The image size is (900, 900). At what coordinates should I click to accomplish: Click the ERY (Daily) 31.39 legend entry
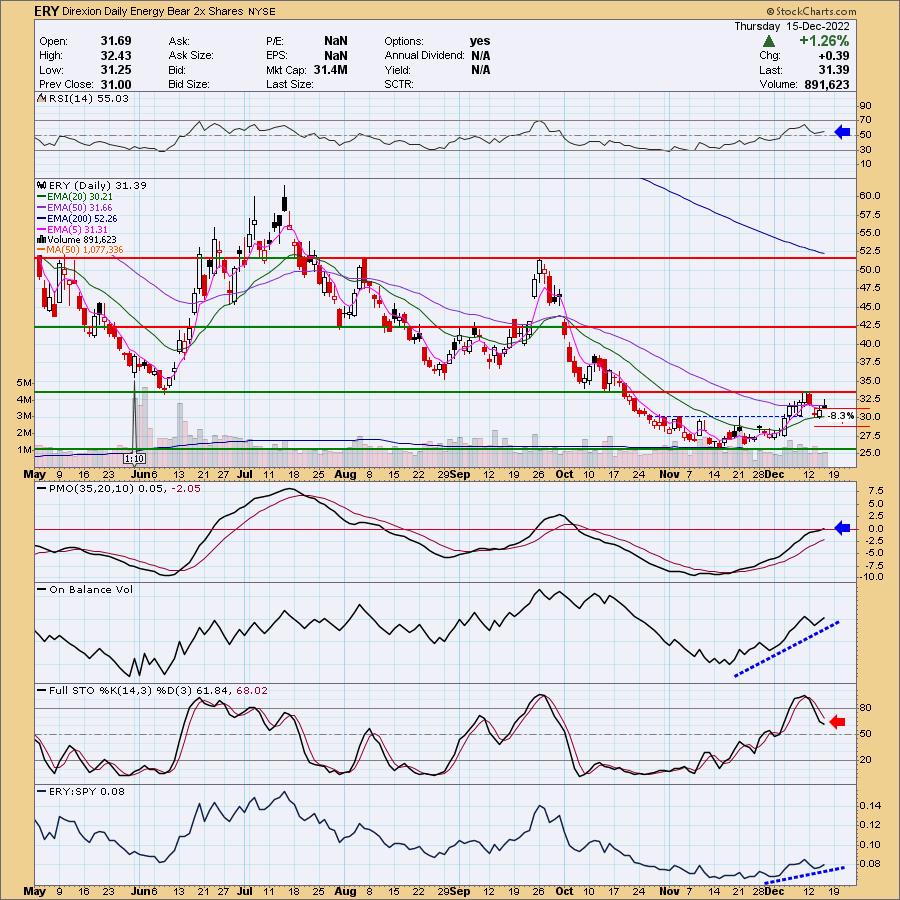tap(98, 185)
